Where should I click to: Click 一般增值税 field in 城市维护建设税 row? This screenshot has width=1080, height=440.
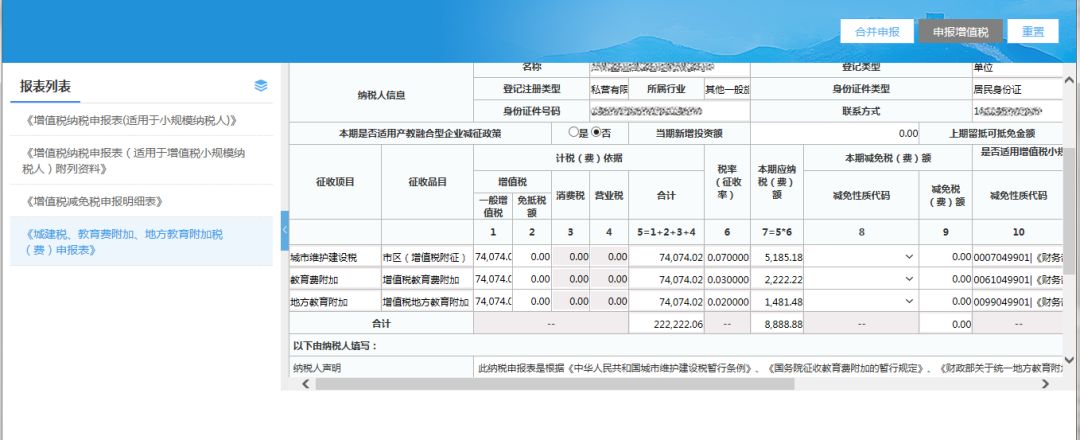(494, 257)
